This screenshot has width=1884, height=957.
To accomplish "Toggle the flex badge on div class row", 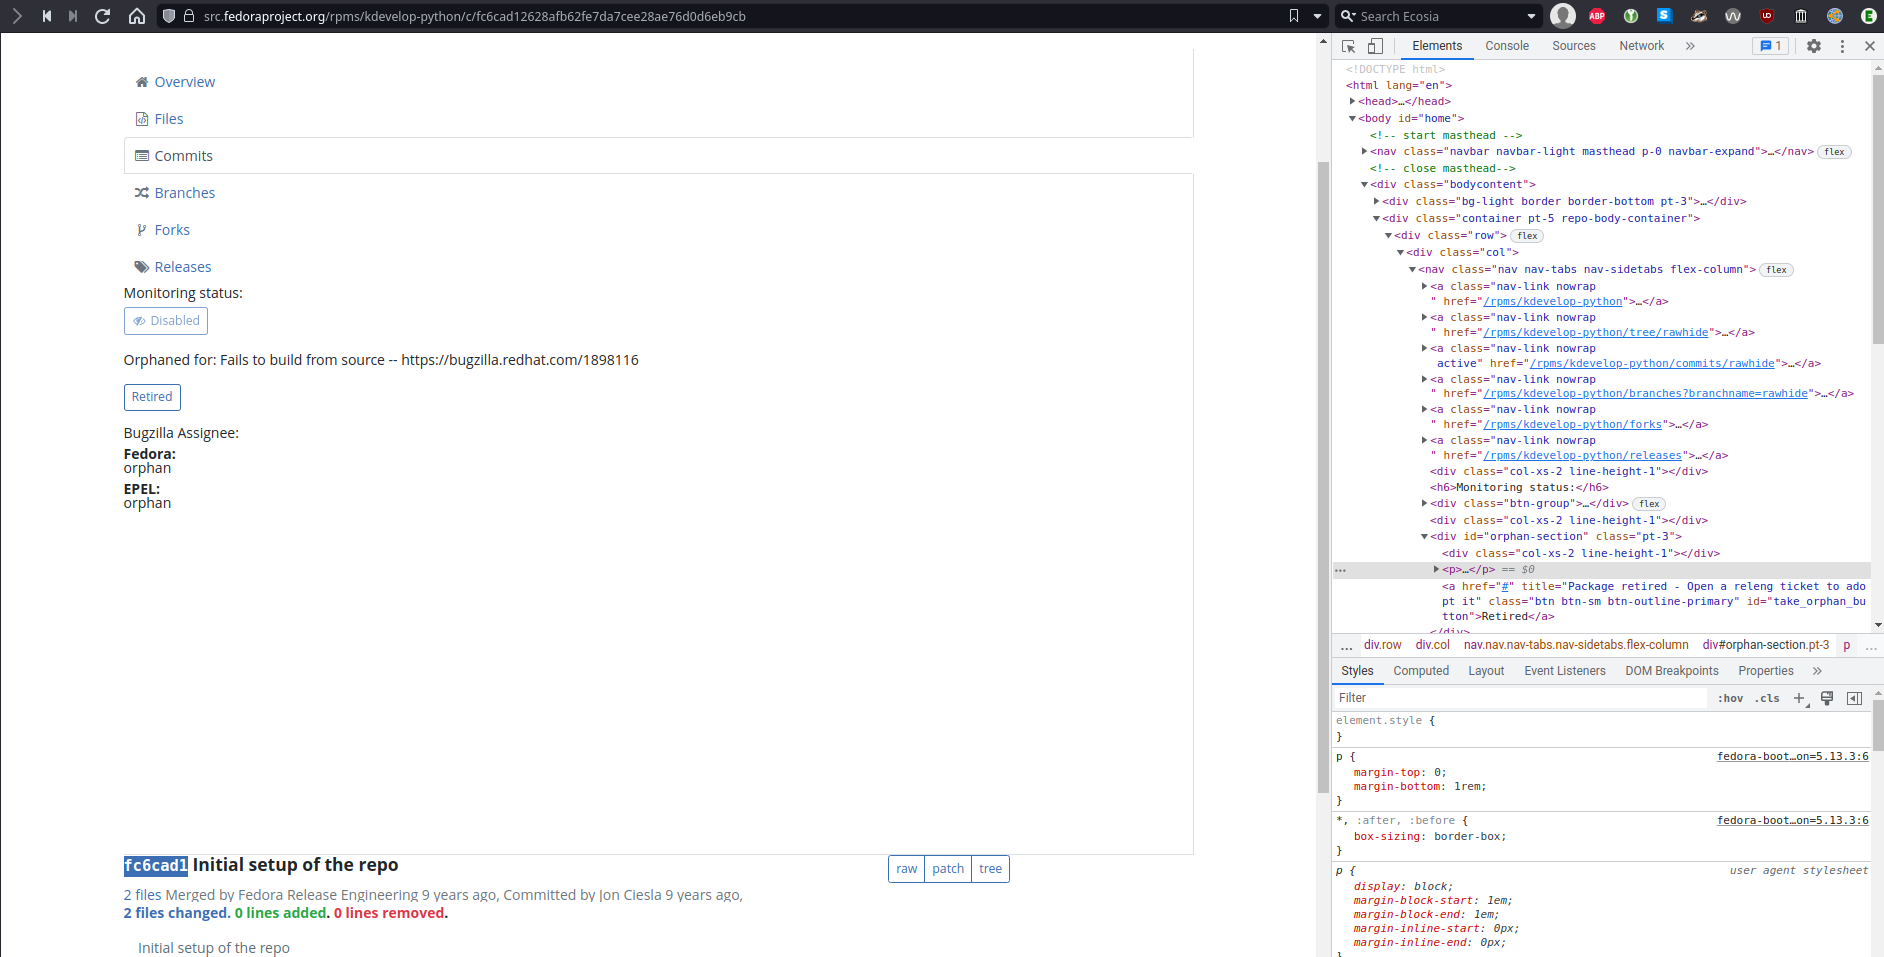I will pos(1527,236).
